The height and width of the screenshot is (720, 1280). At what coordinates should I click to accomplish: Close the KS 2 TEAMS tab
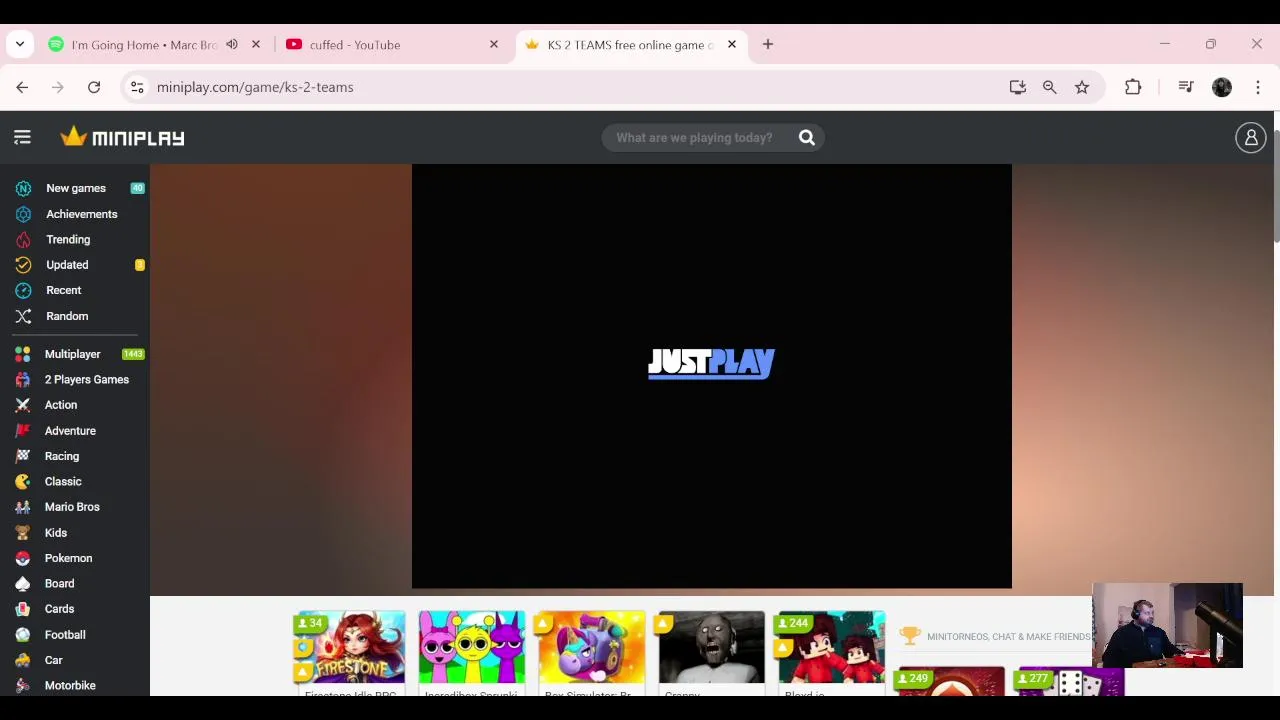pos(732,44)
